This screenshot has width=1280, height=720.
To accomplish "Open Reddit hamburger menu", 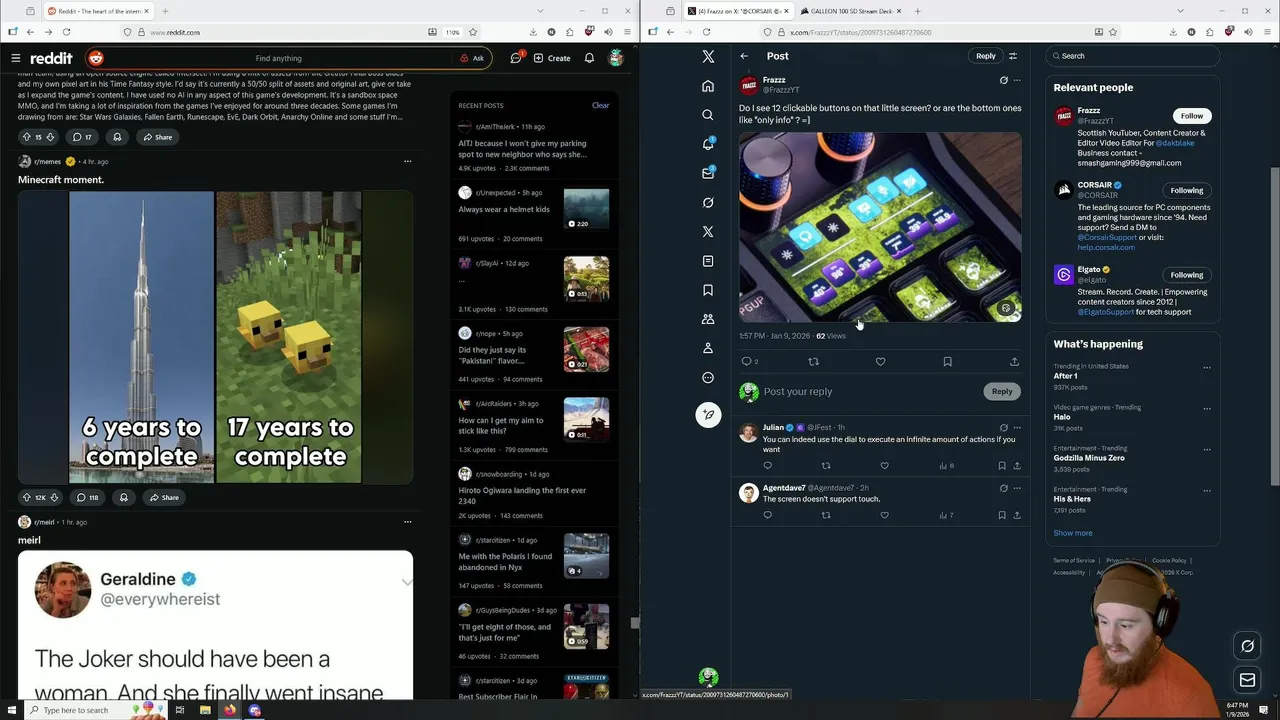I will coord(15,58).
